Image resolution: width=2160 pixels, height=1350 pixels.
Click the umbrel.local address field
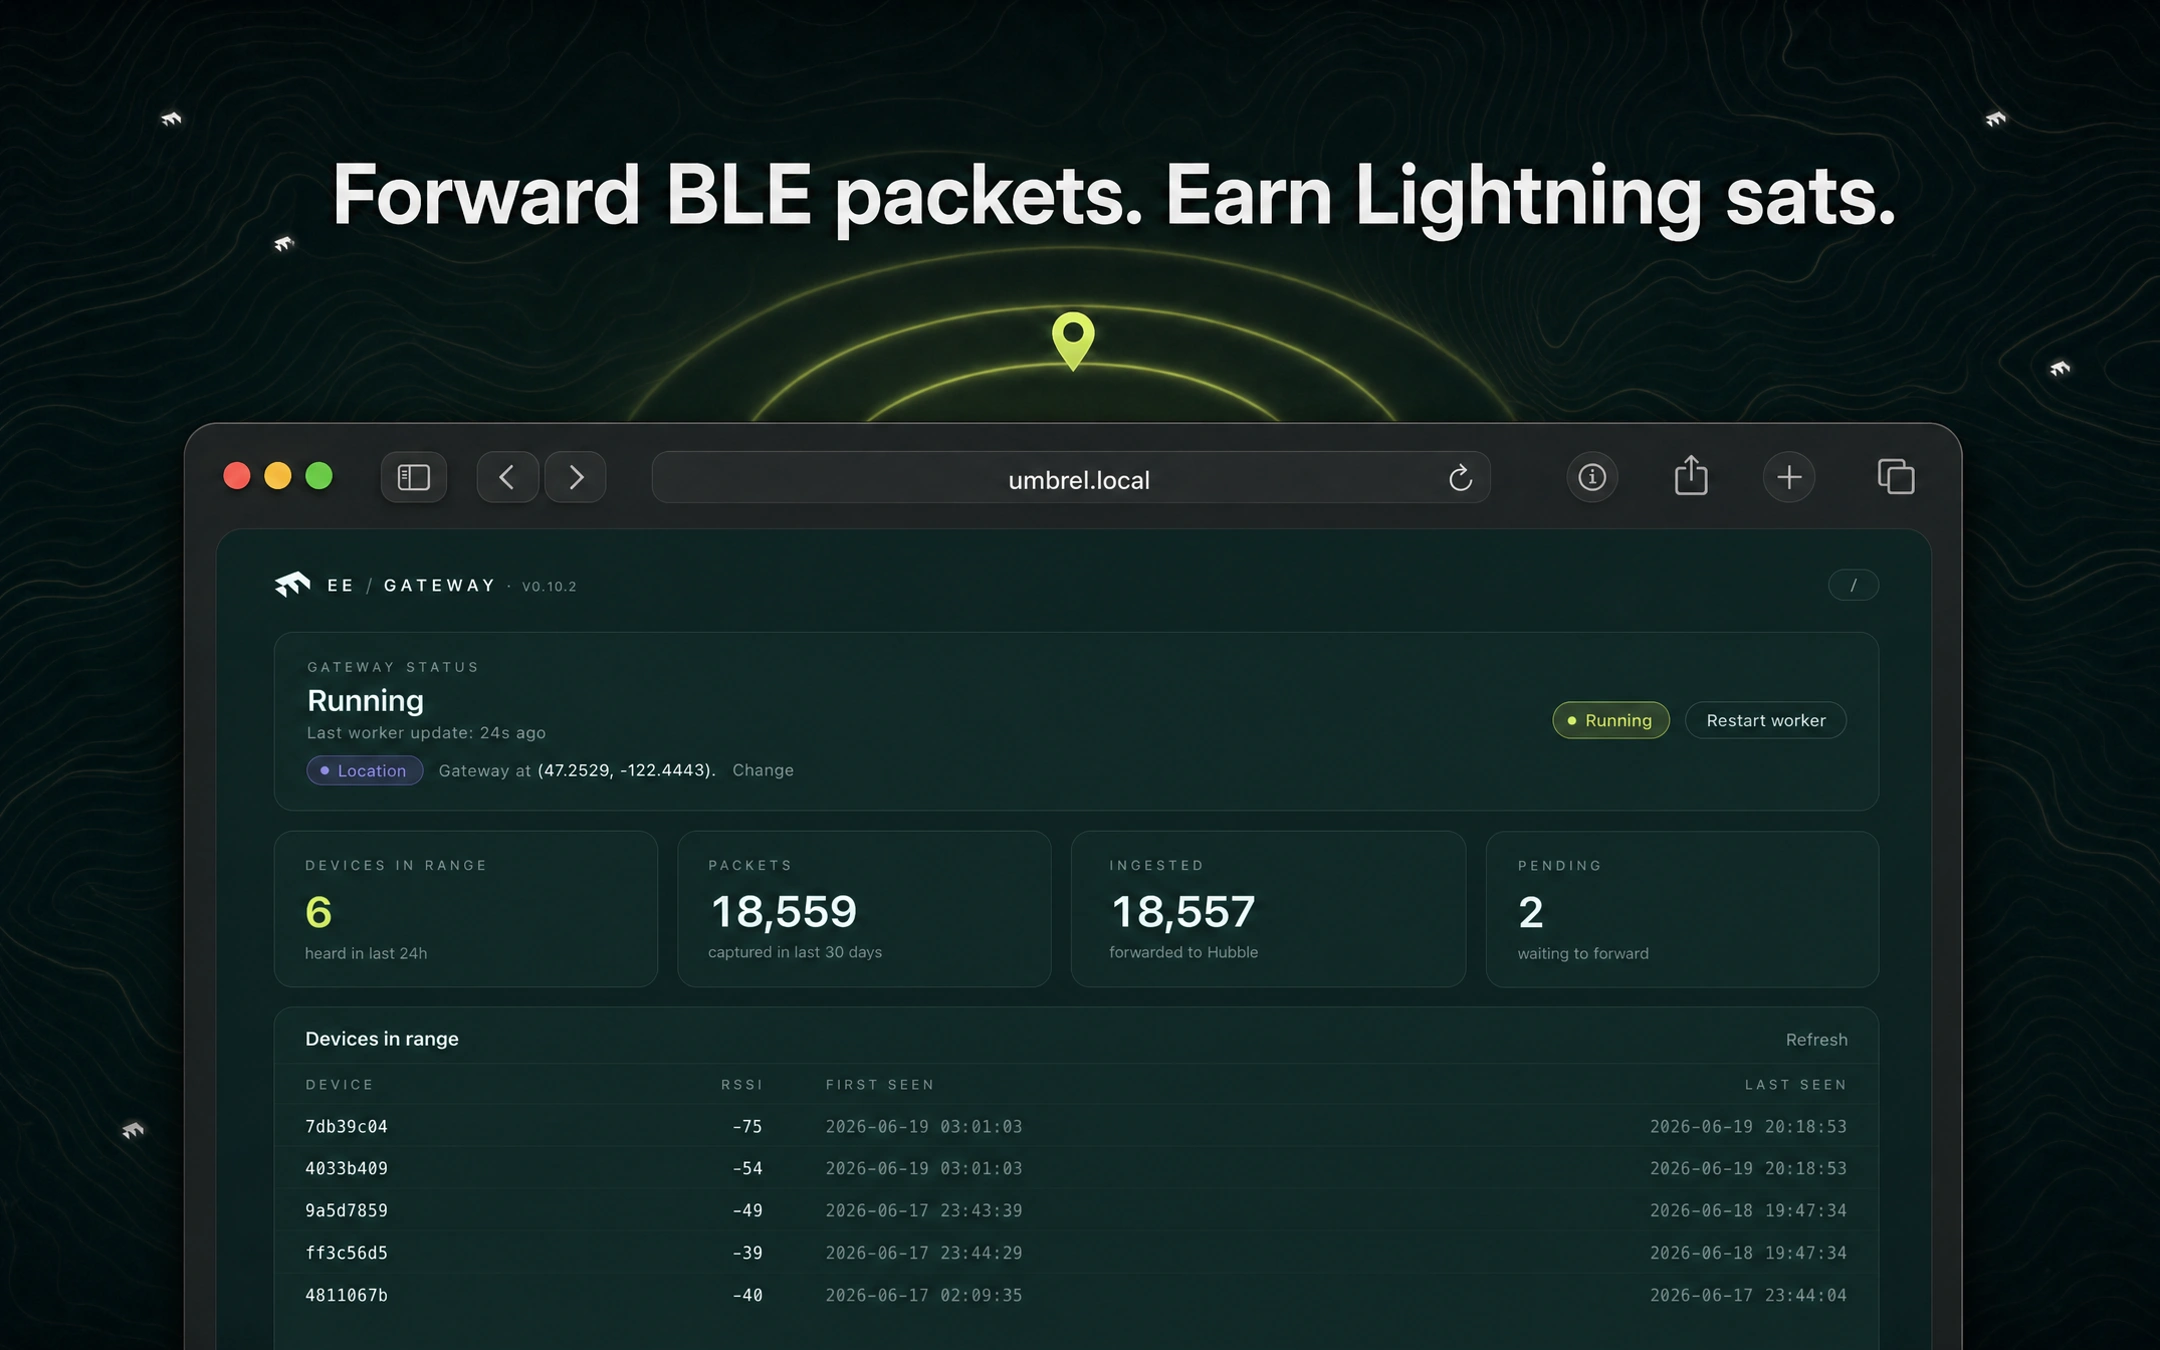(x=1071, y=478)
